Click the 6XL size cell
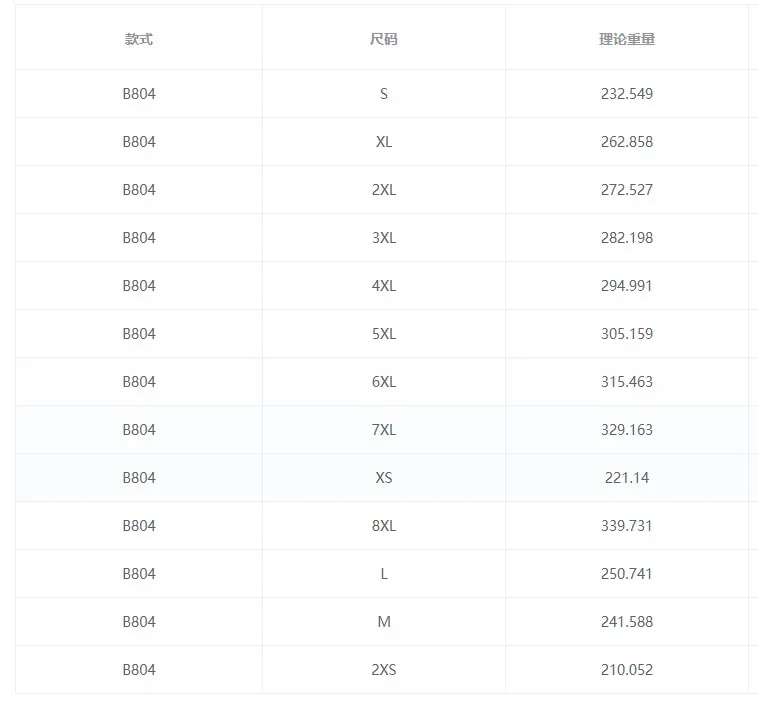Screen dimensions: 758x708 384,382
